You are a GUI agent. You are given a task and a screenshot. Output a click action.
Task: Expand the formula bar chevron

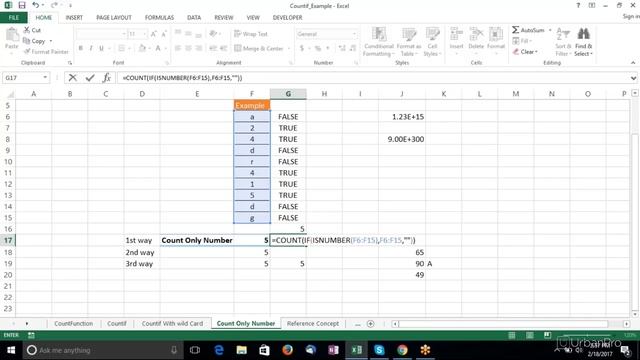[x=633, y=78]
